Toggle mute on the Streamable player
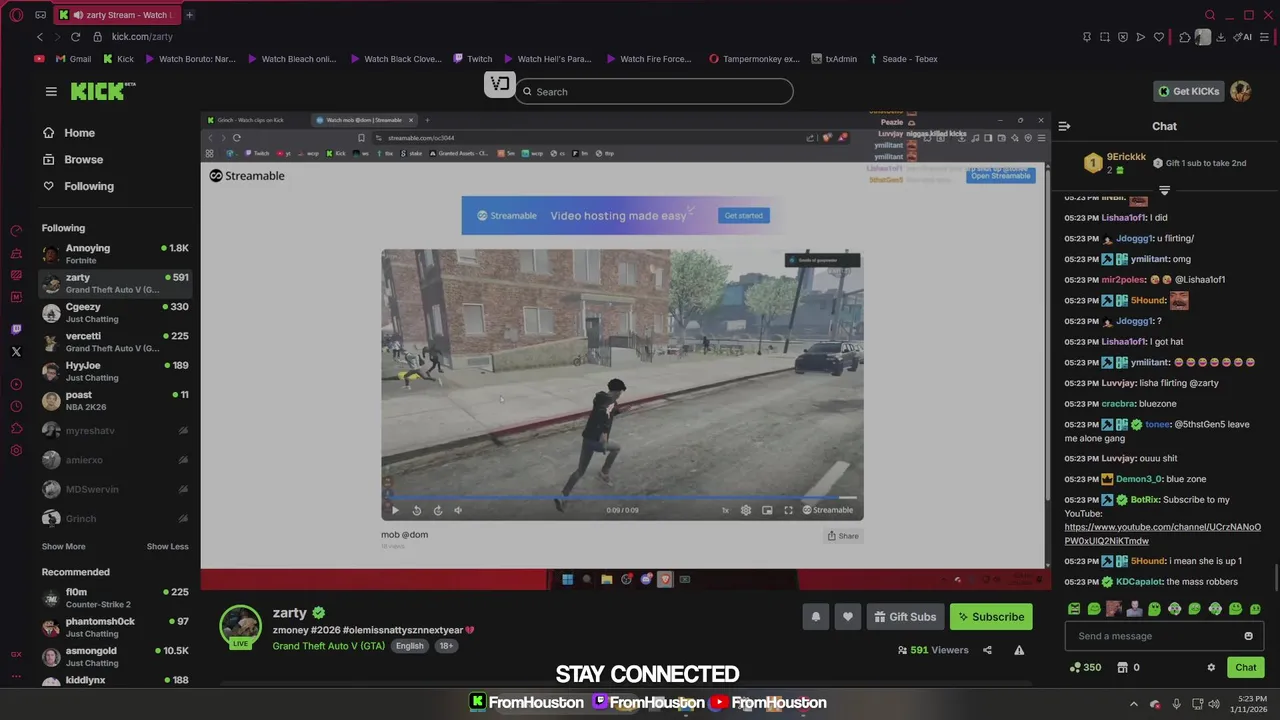This screenshot has width=1280, height=720. 458,510
